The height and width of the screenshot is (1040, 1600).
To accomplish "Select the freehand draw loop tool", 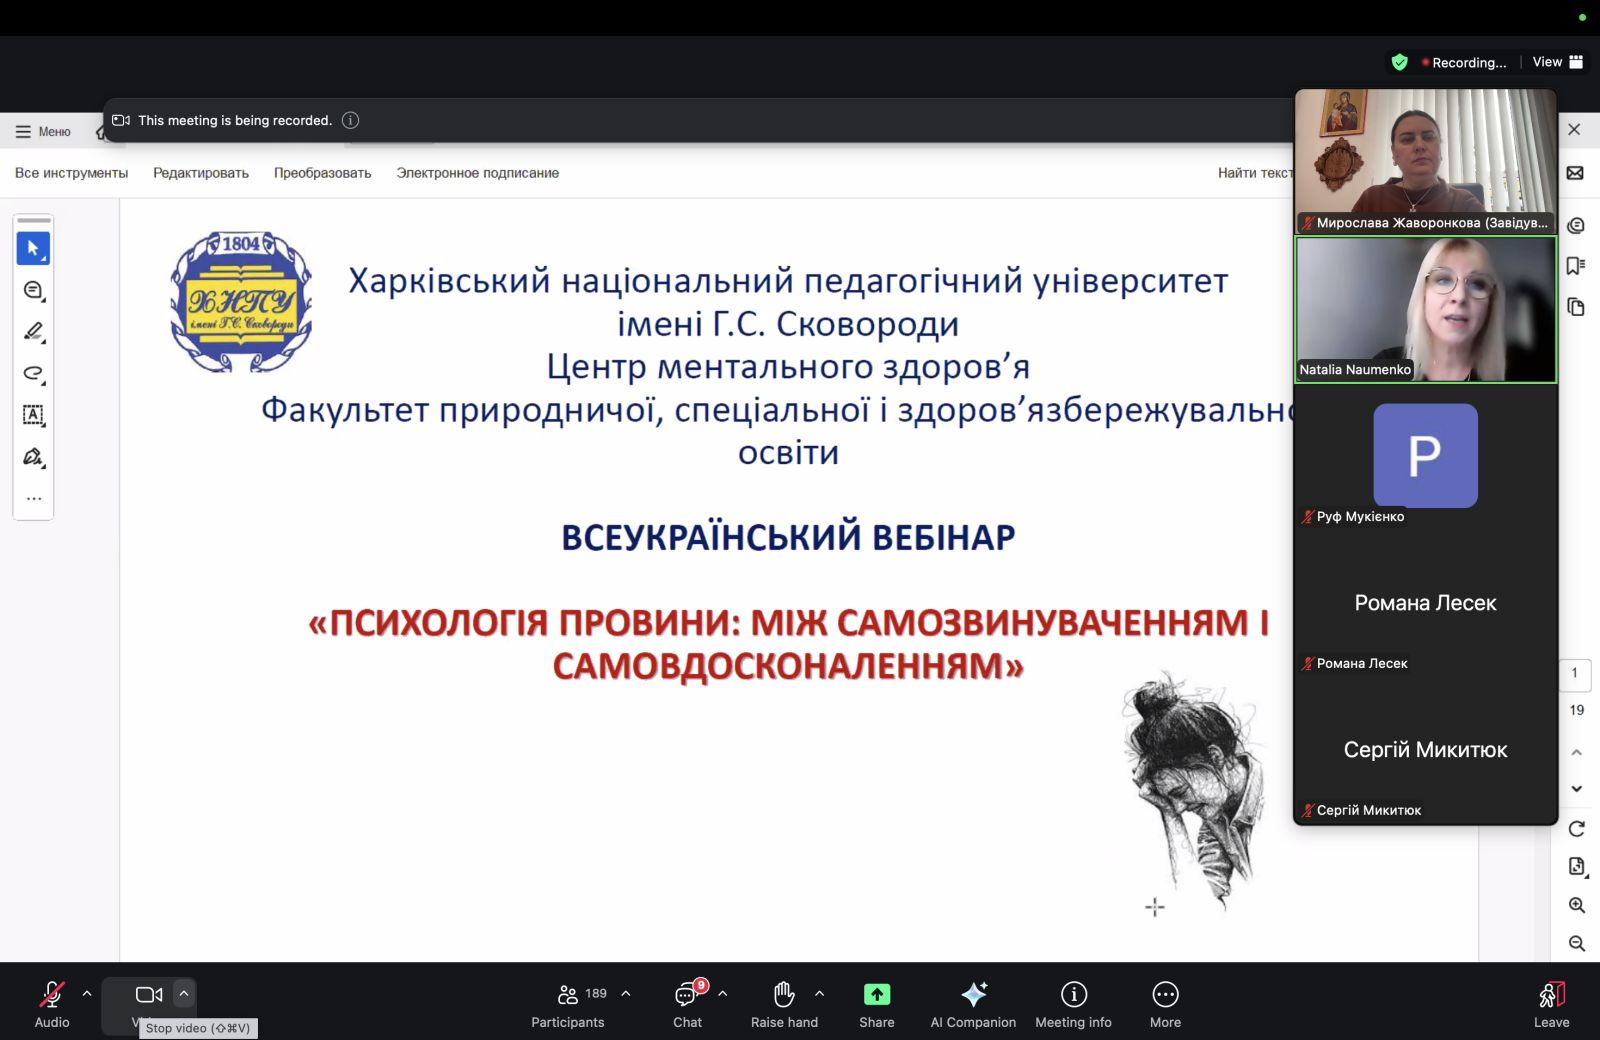I will pos(33,373).
